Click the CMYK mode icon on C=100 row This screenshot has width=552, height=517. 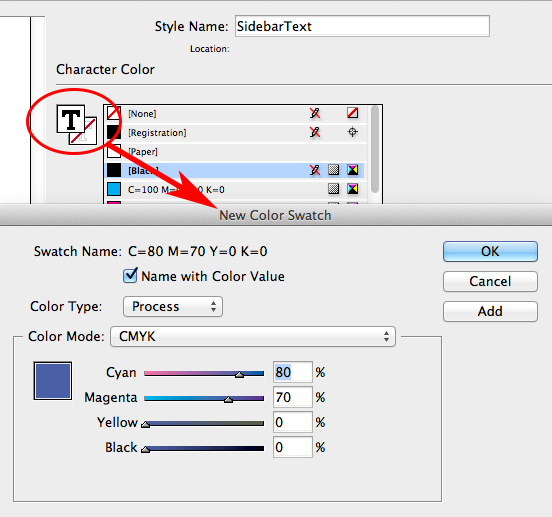pos(352,189)
